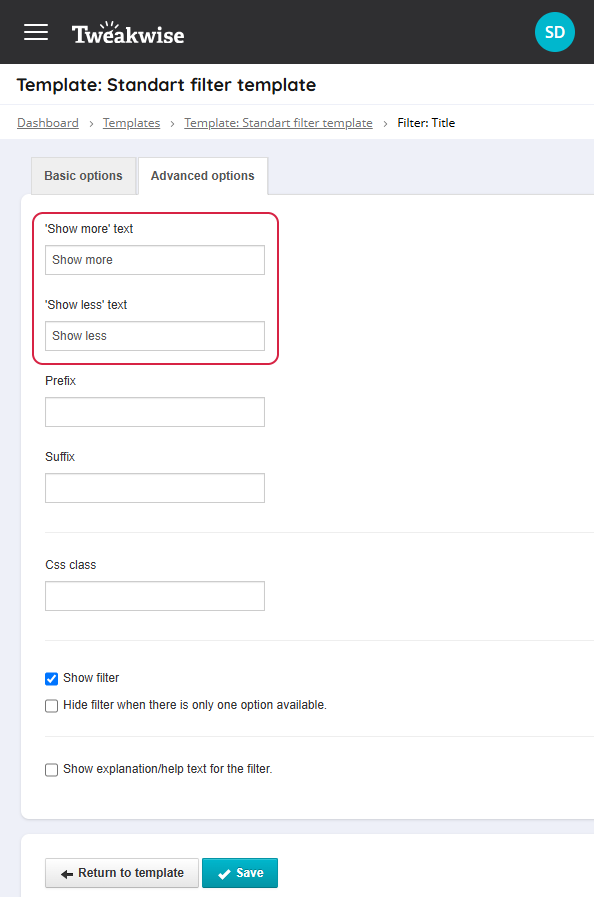Click into the Suffix input field
Viewport: 594px width, 897px height.
[x=155, y=488]
